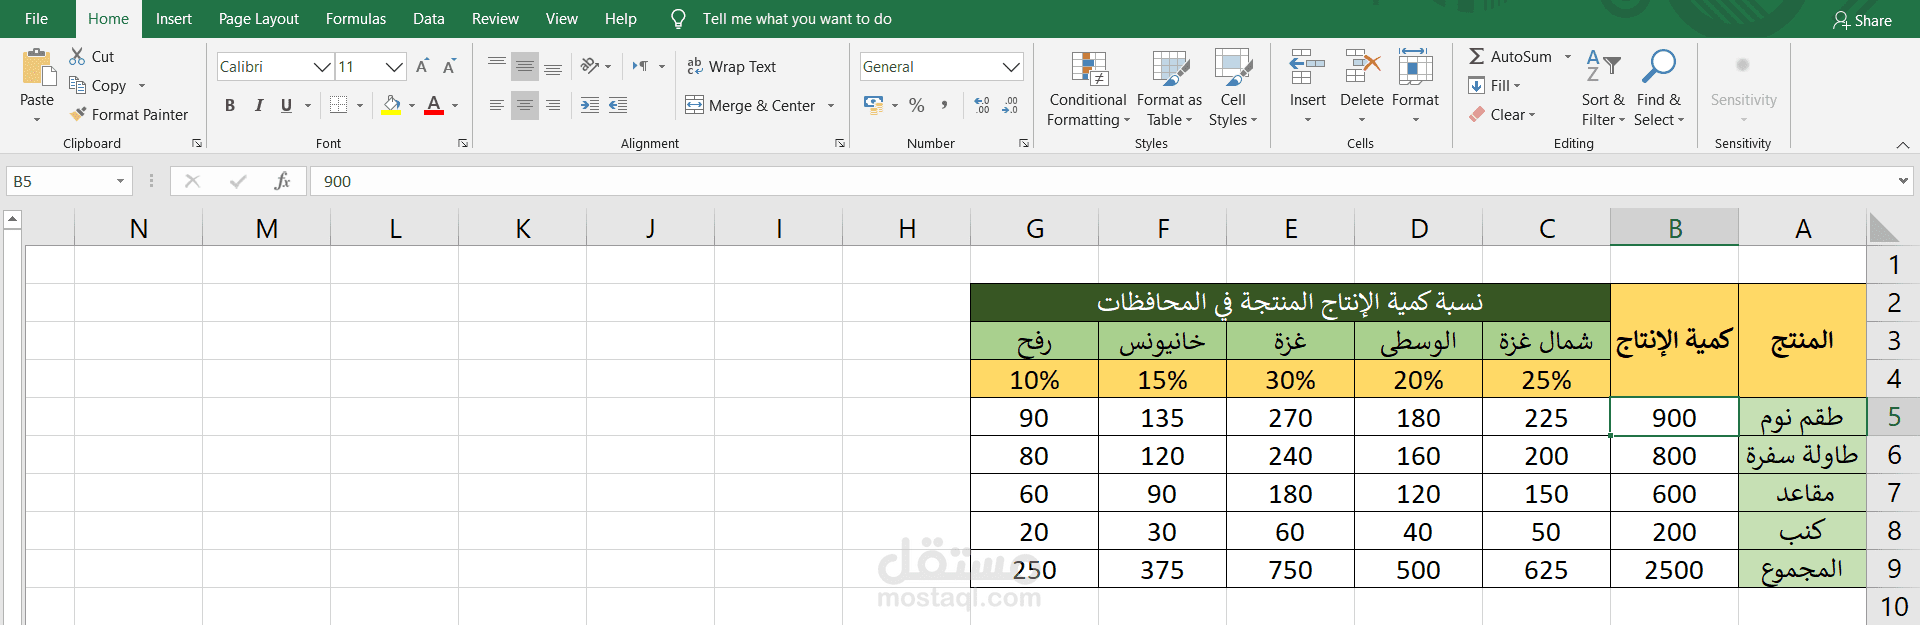
Task: Click the Paste clipboard icon
Action: 38,68
